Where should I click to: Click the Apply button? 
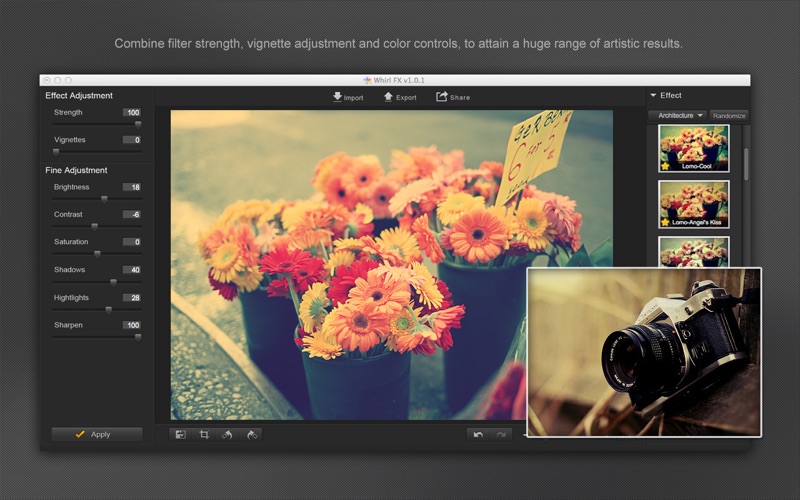(x=97, y=434)
